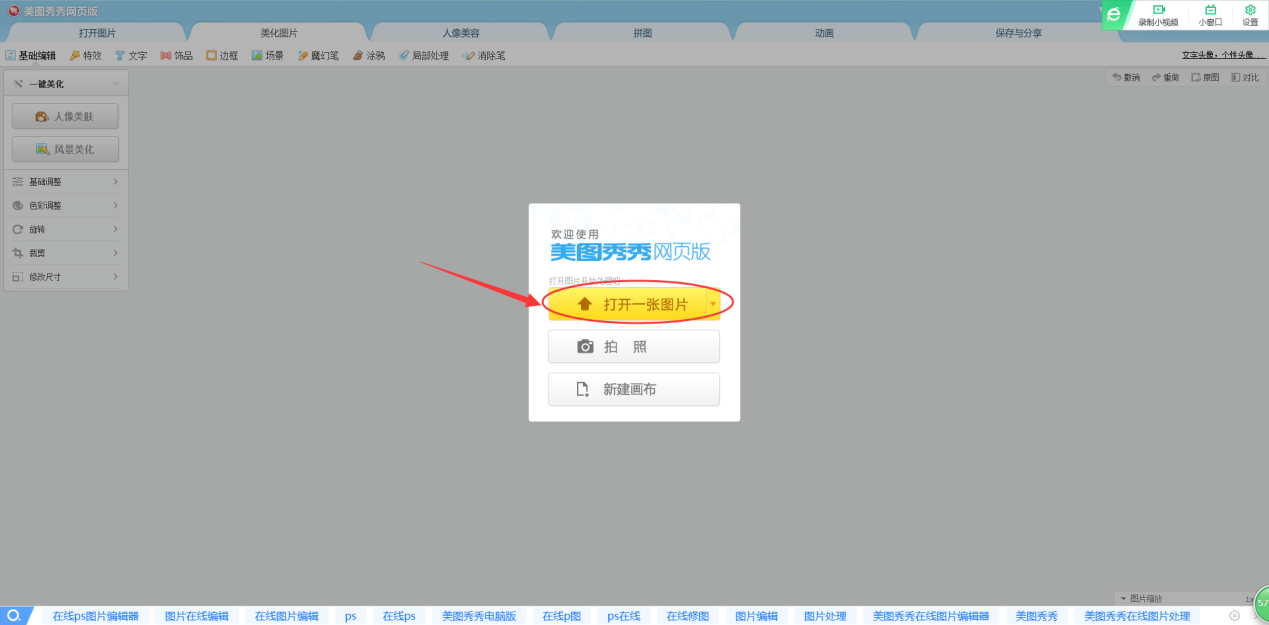Image resolution: width=1269 pixels, height=625 pixels.
Task: Expand the 基础调整 section
Action: tap(66, 182)
